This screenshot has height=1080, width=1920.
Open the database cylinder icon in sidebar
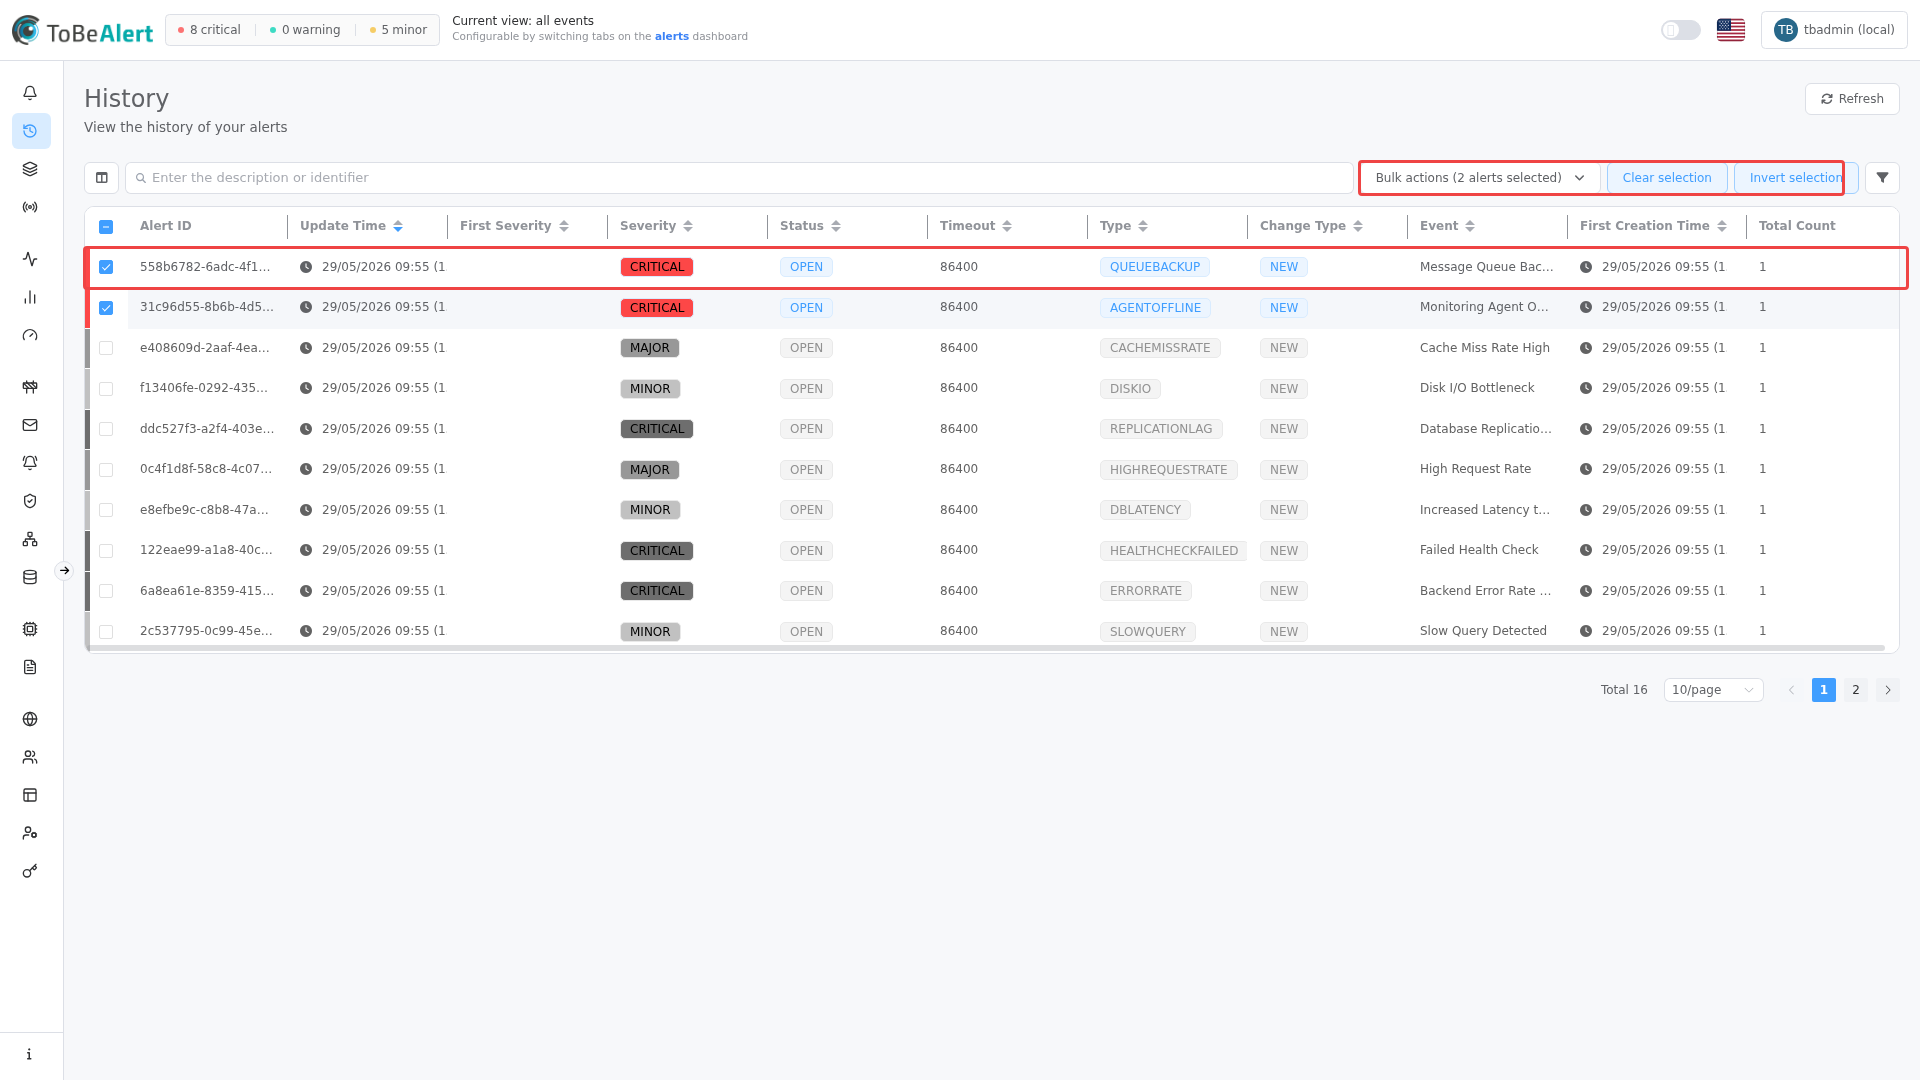tap(30, 577)
